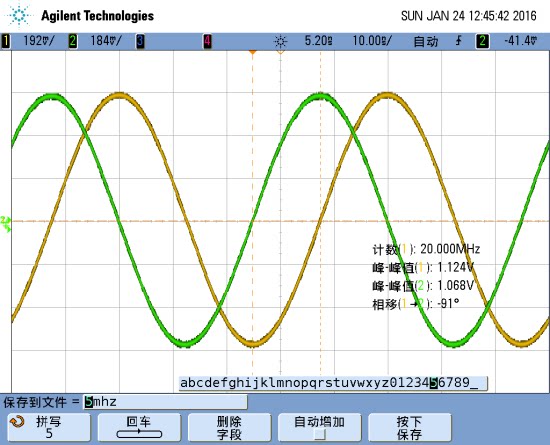Screen dimensions: 550x445
Task: Open the 拼写 spell softkey
Action: click(x=49, y=427)
